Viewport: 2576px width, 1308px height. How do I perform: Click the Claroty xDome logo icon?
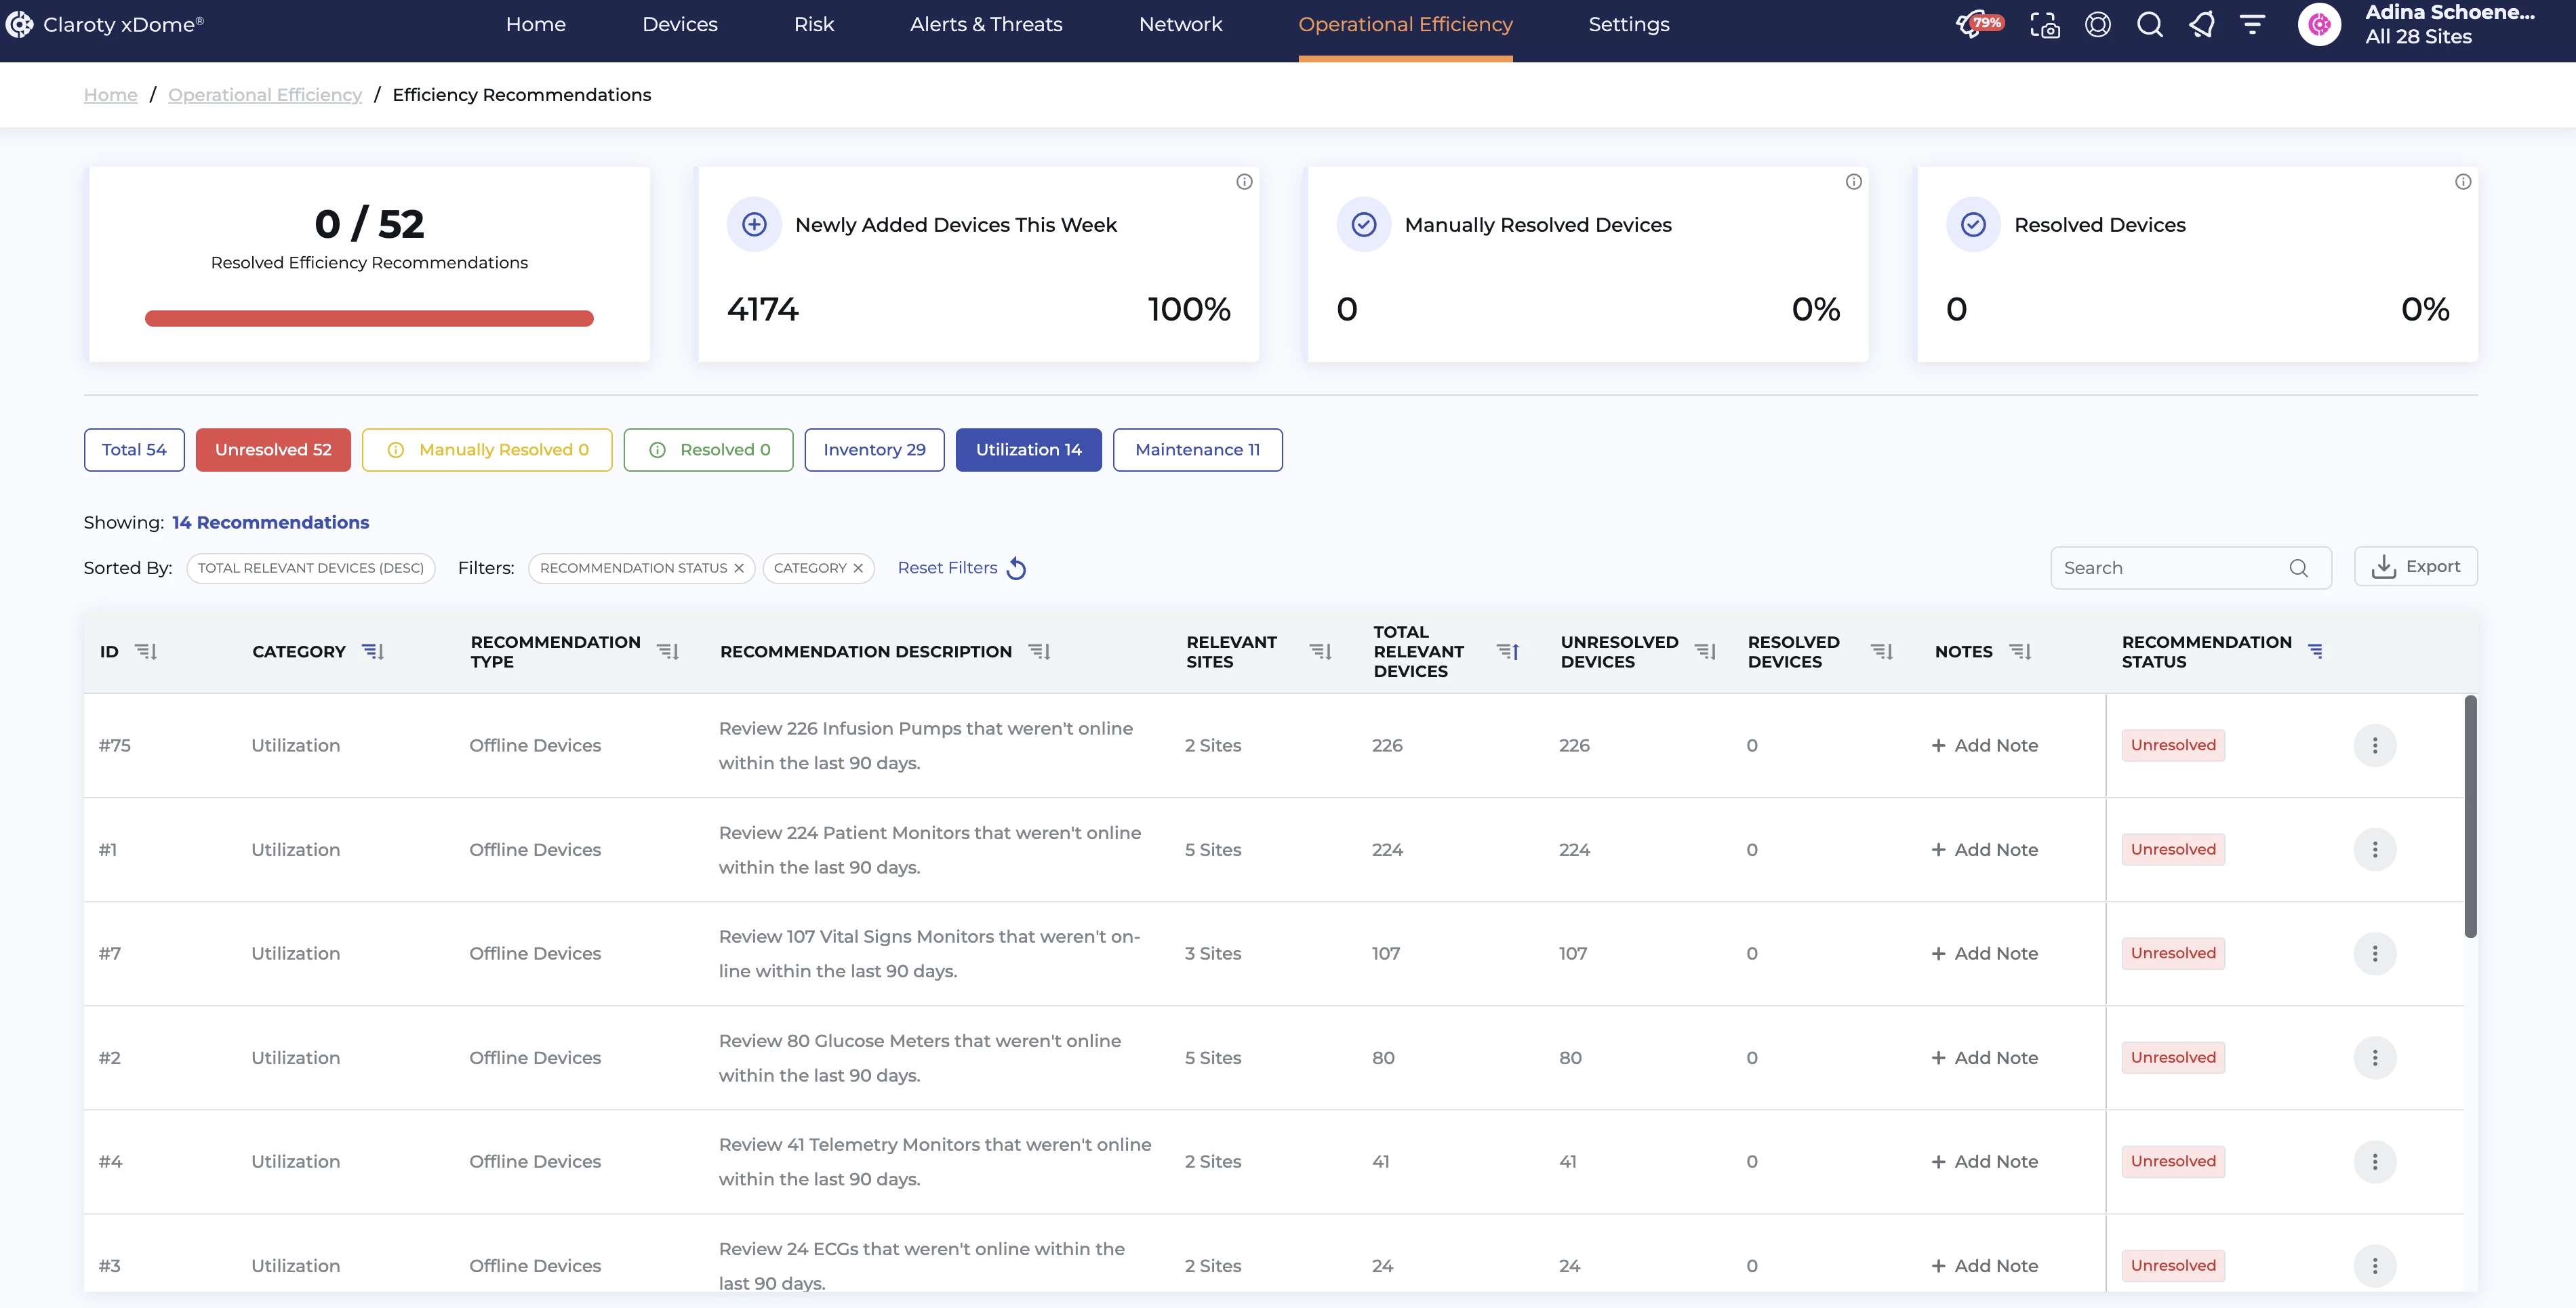point(19,24)
